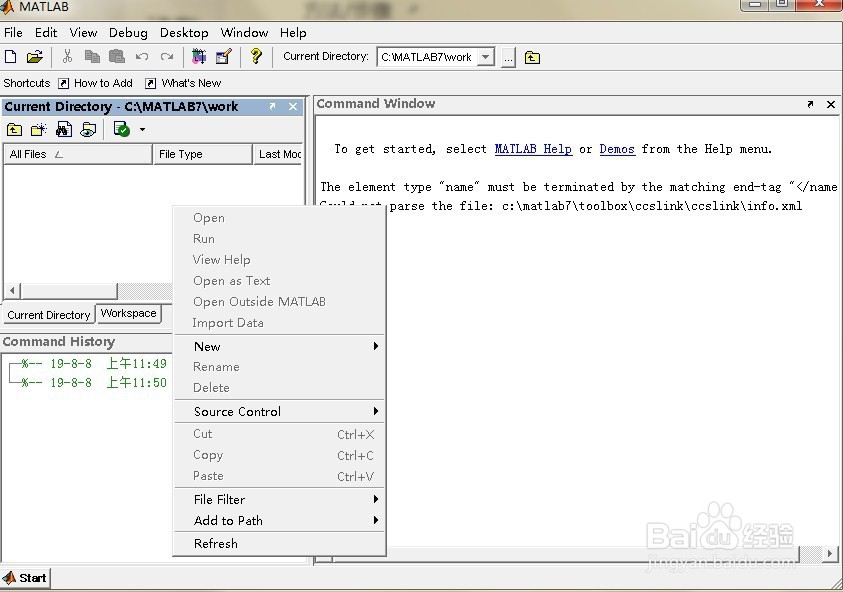Go up one directory level in main toolbar
This screenshot has width=843, height=592.
(532, 57)
